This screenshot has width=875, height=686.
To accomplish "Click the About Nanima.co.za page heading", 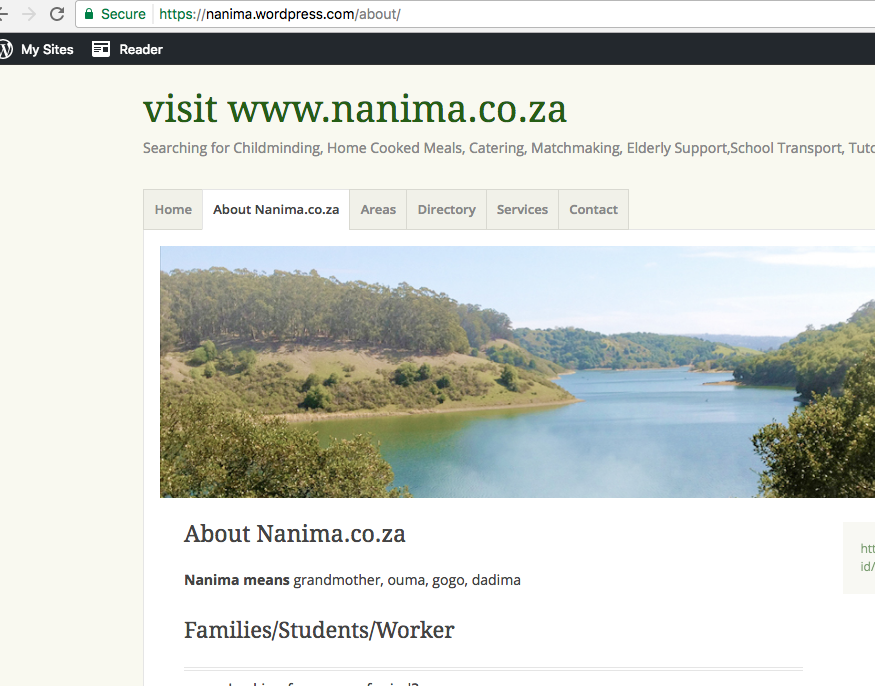I will click(295, 534).
